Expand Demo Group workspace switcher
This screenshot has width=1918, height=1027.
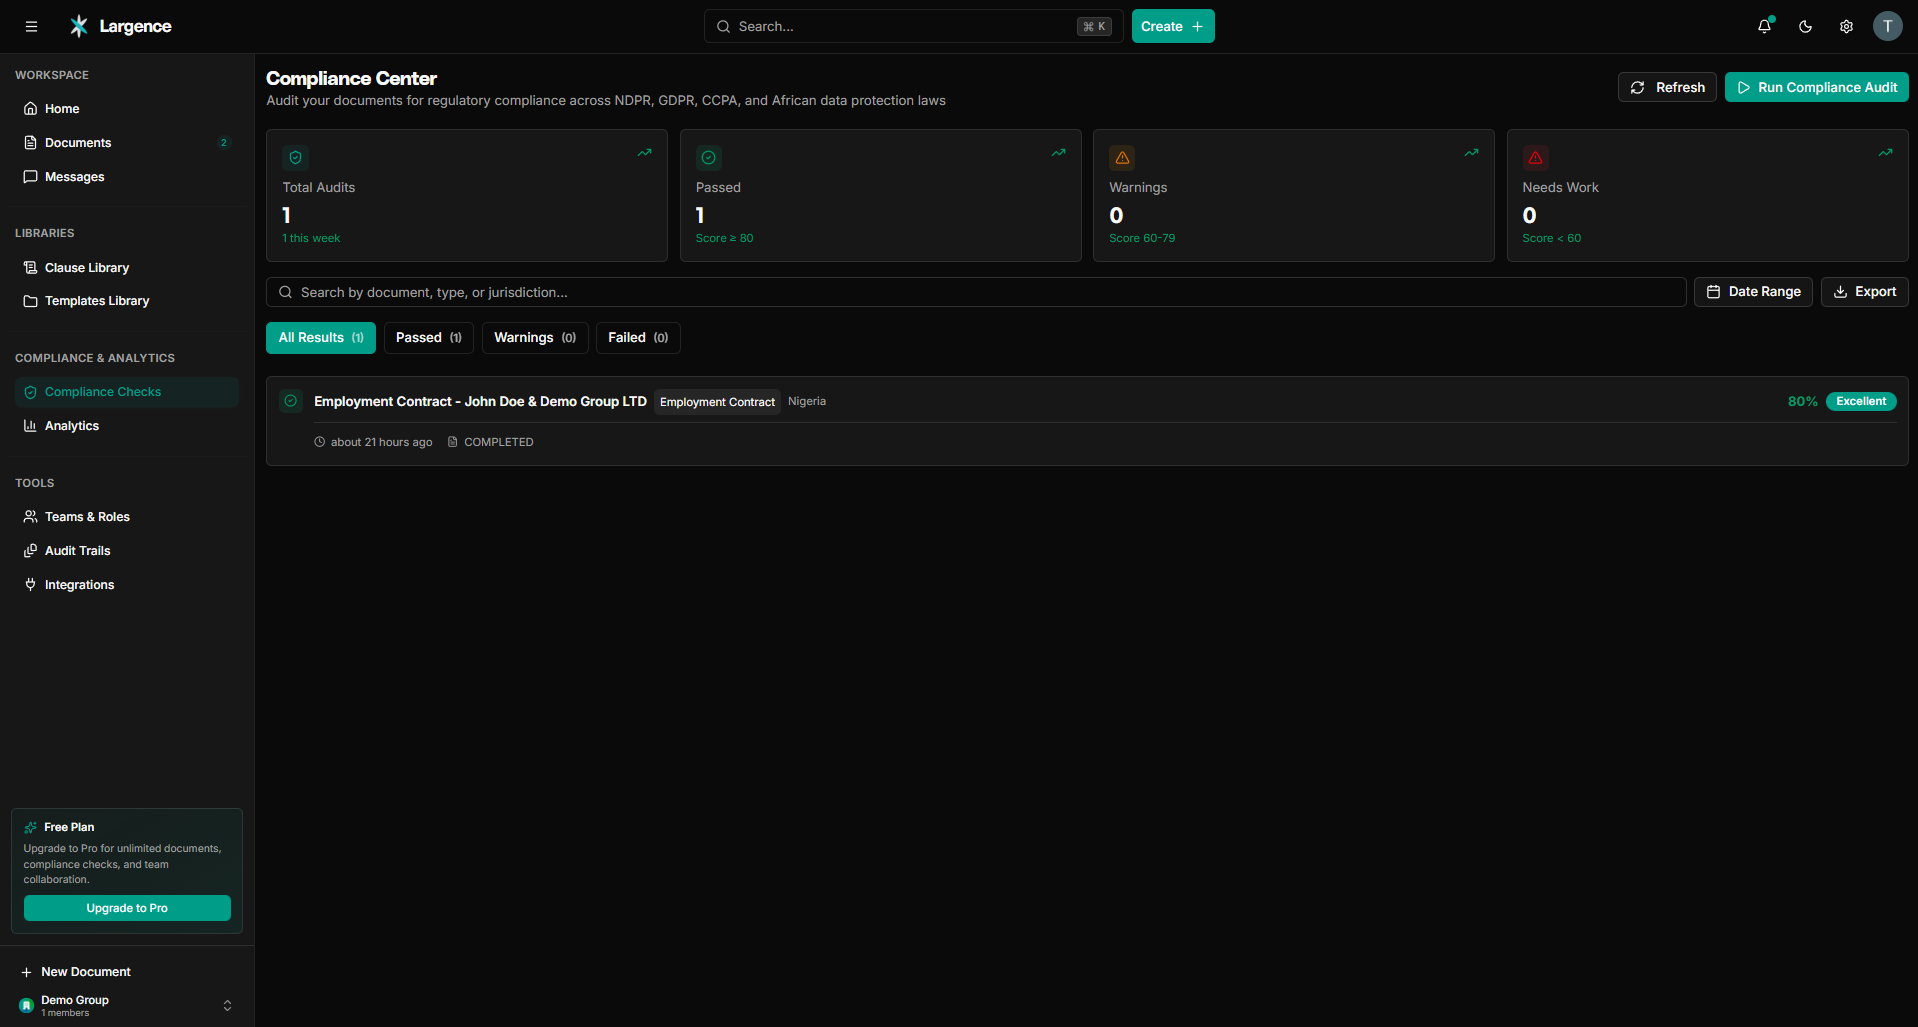(227, 1006)
